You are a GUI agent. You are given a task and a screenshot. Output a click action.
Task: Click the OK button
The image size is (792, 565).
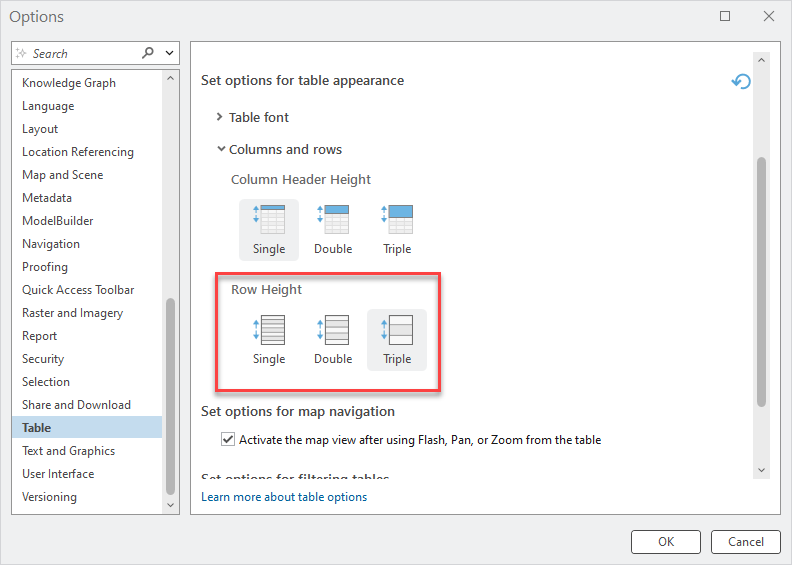click(665, 542)
